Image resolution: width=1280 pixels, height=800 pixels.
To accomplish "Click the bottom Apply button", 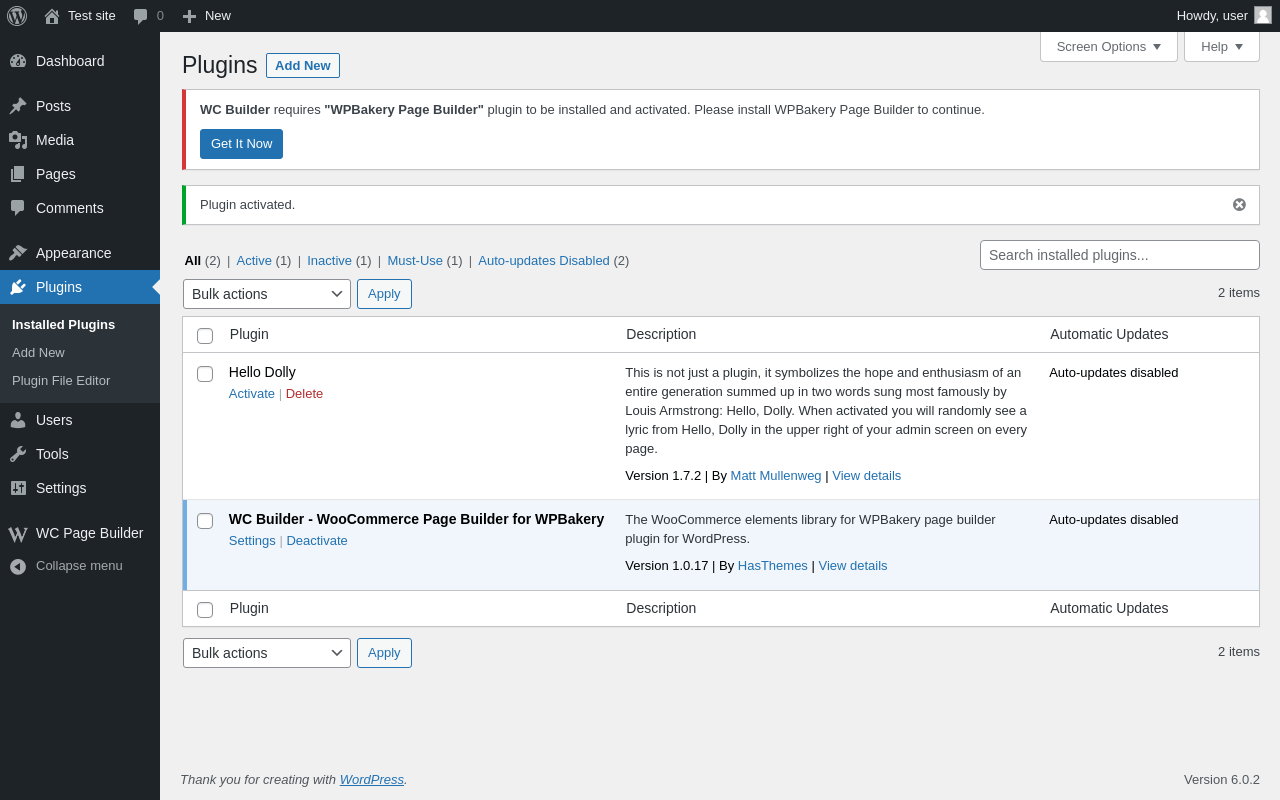I will 384,653.
